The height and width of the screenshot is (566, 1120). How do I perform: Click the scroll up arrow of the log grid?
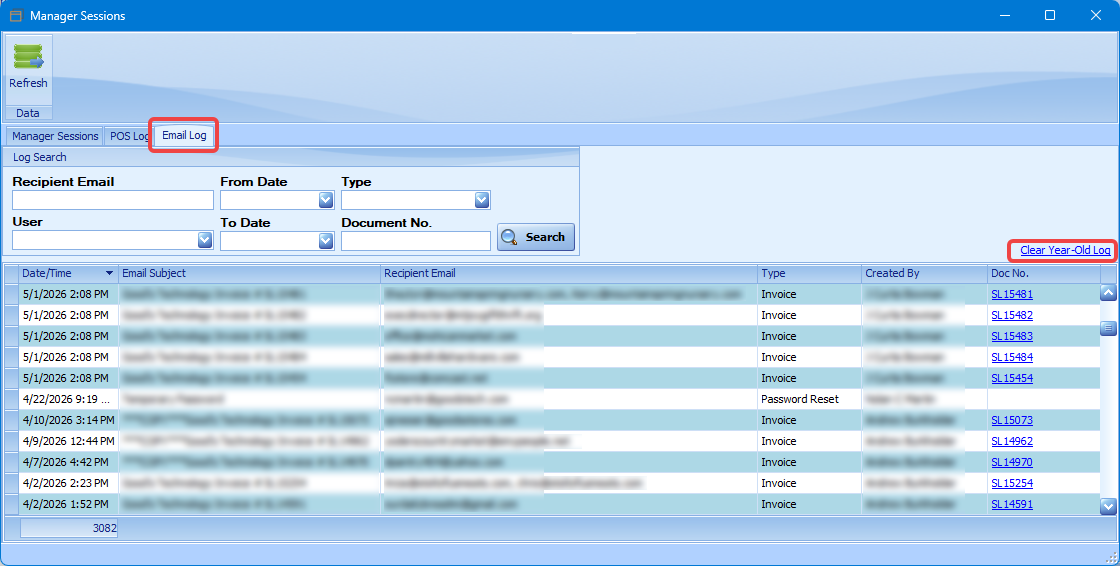click(x=1108, y=292)
